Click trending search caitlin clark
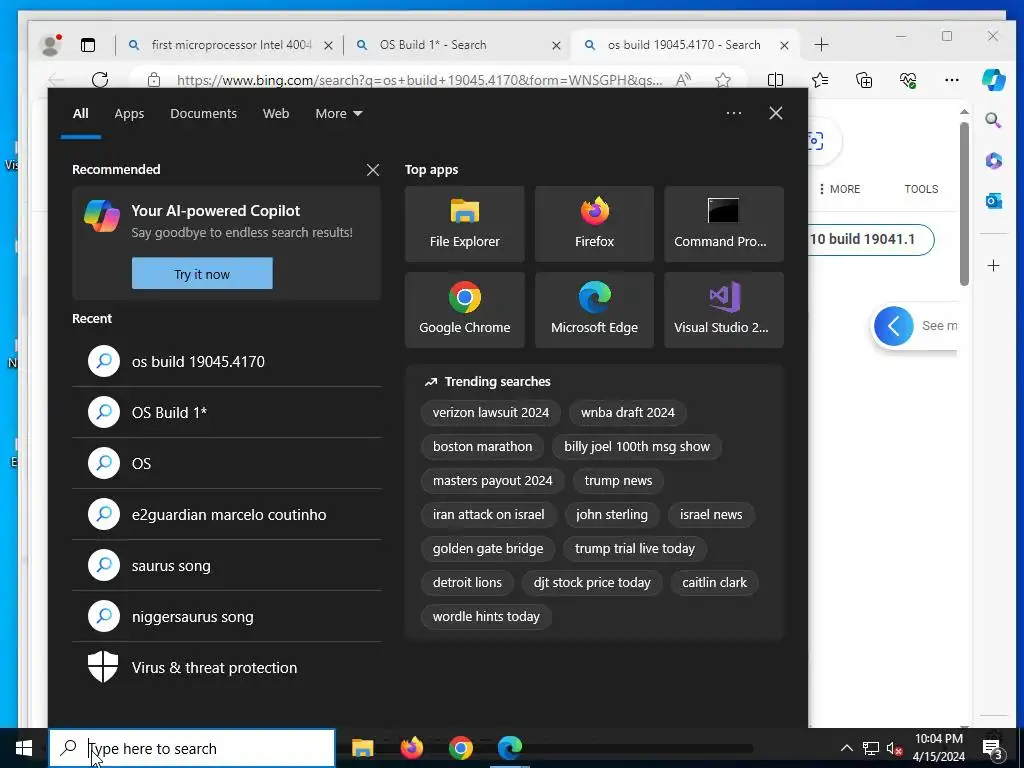 pos(714,582)
